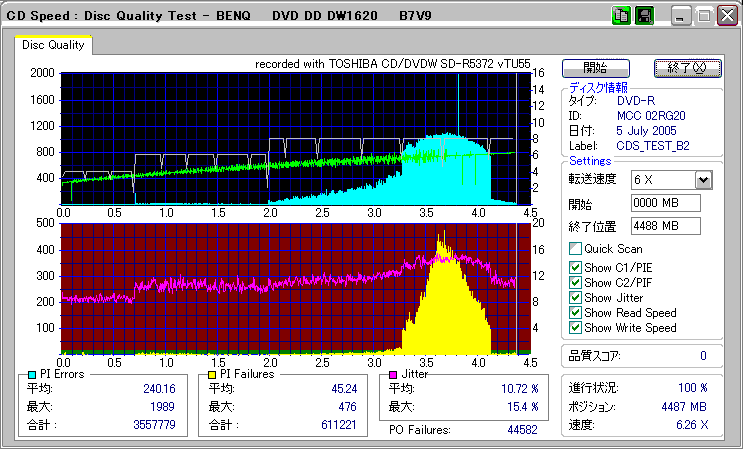Screen dimensions: 743x449
Task: Uncheck Show C1/PIE option
Action: 575,267
